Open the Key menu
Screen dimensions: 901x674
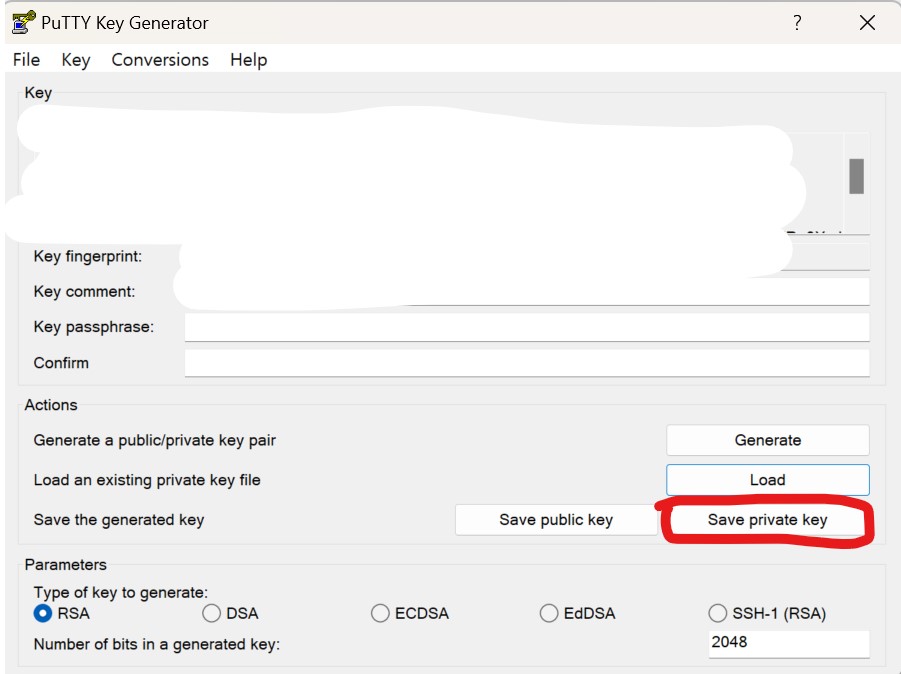76,60
